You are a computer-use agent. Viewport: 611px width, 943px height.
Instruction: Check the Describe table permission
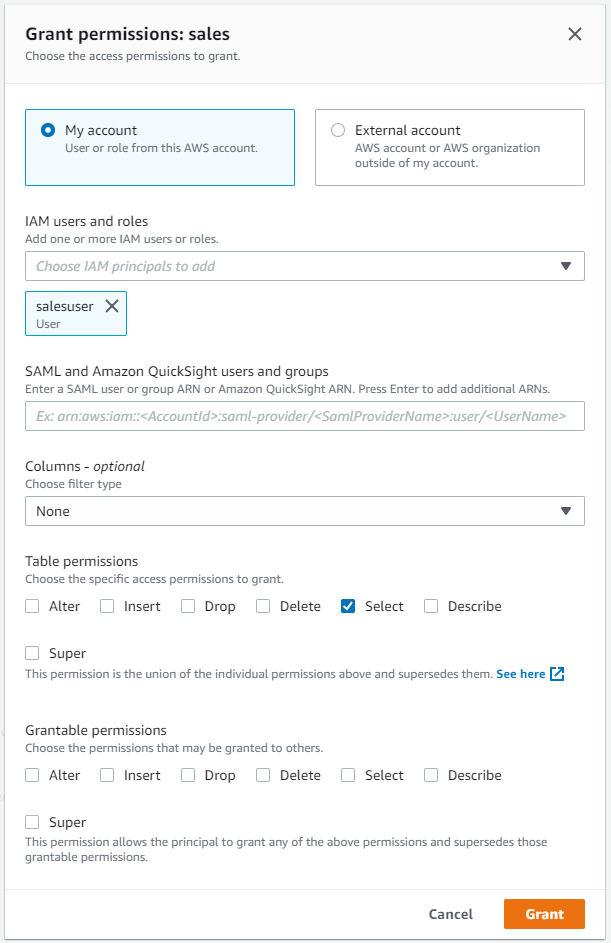(x=431, y=606)
